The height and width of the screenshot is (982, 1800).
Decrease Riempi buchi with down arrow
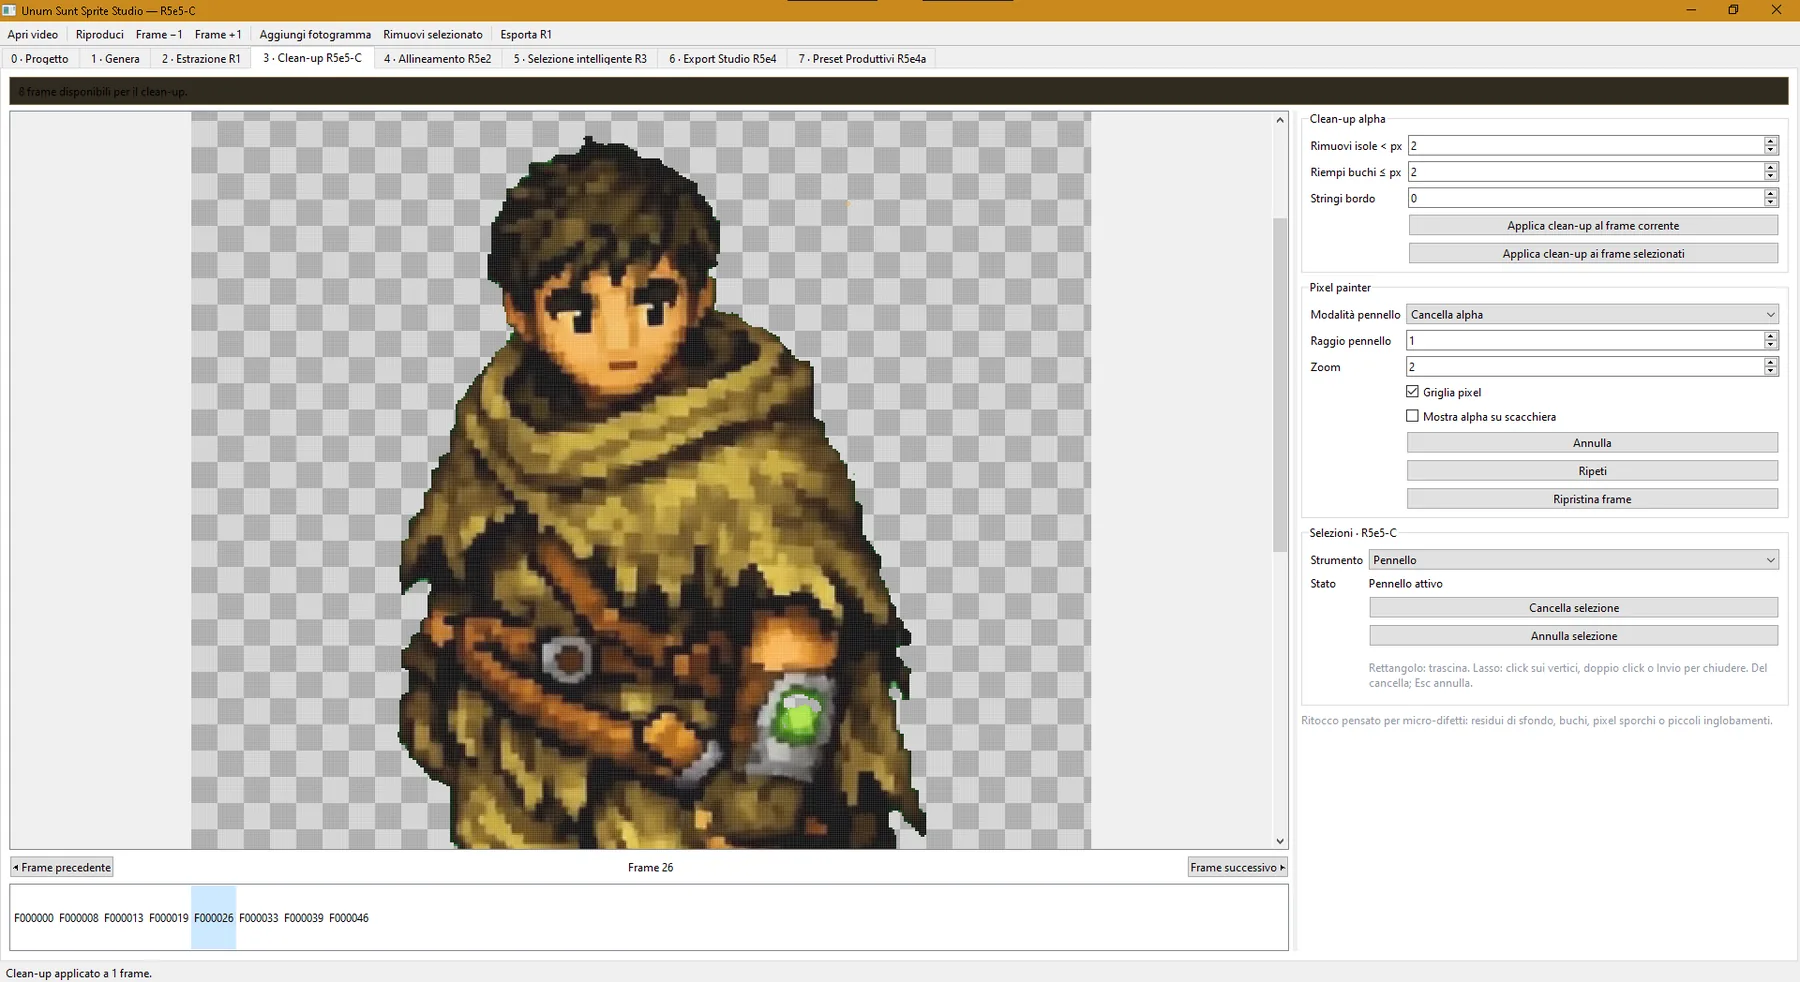click(1770, 177)
